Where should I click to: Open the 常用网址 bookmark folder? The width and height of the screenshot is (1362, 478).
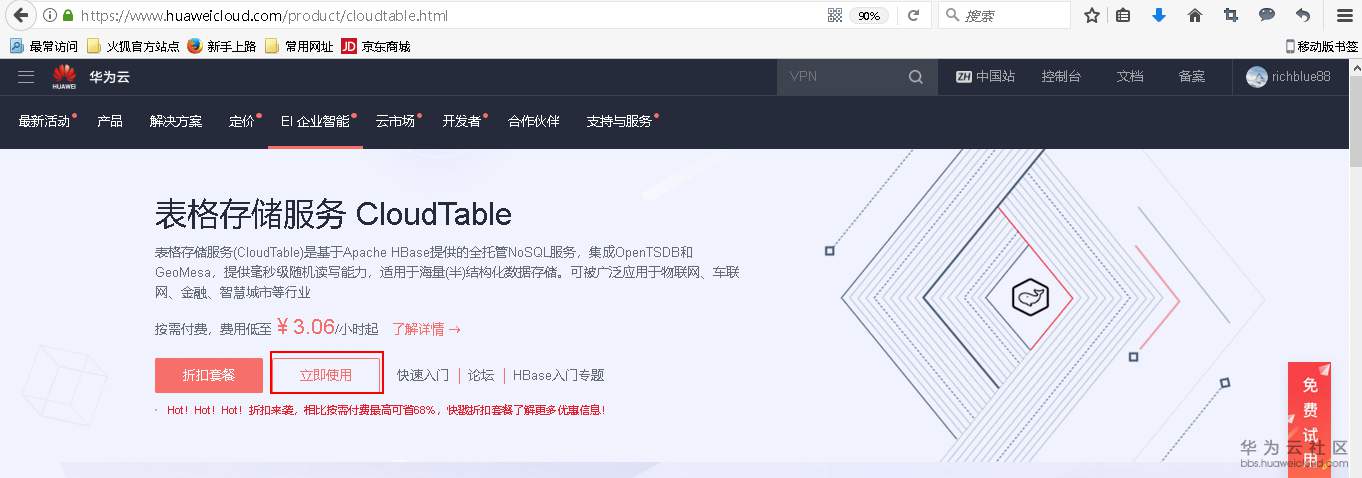[x=299, y=46]
